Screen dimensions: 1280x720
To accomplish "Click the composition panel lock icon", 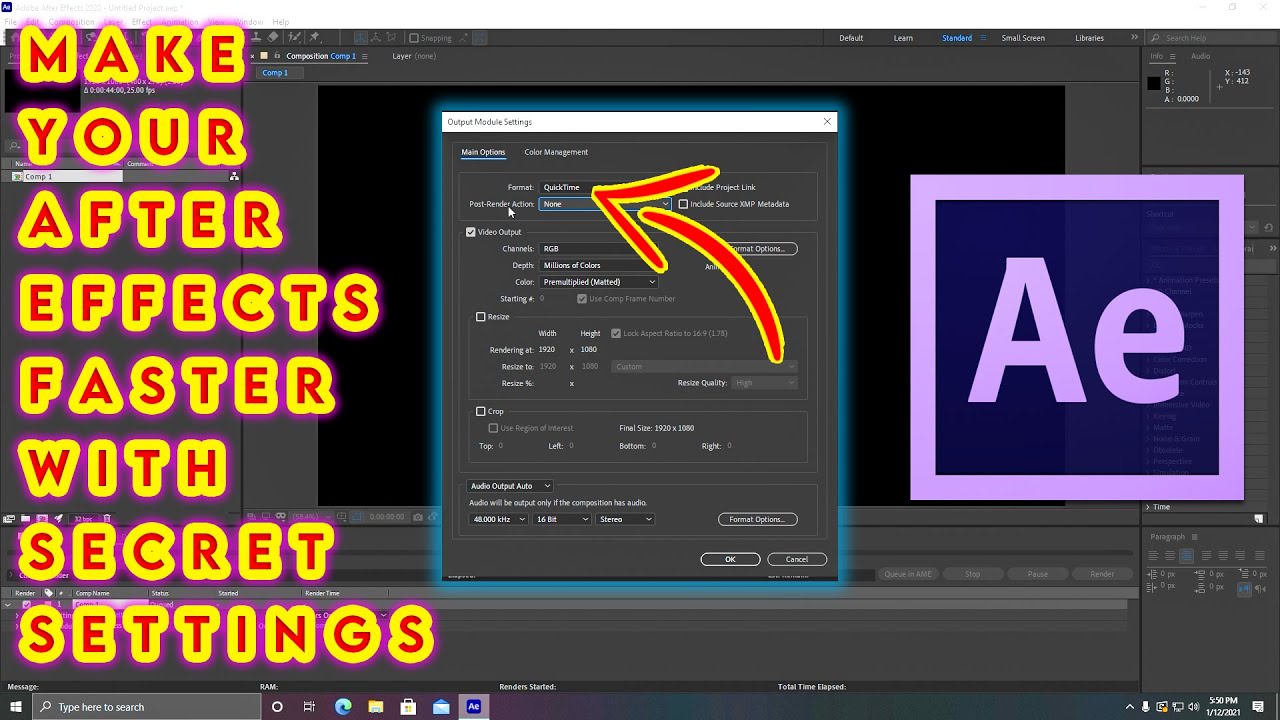I will [277, 56].
